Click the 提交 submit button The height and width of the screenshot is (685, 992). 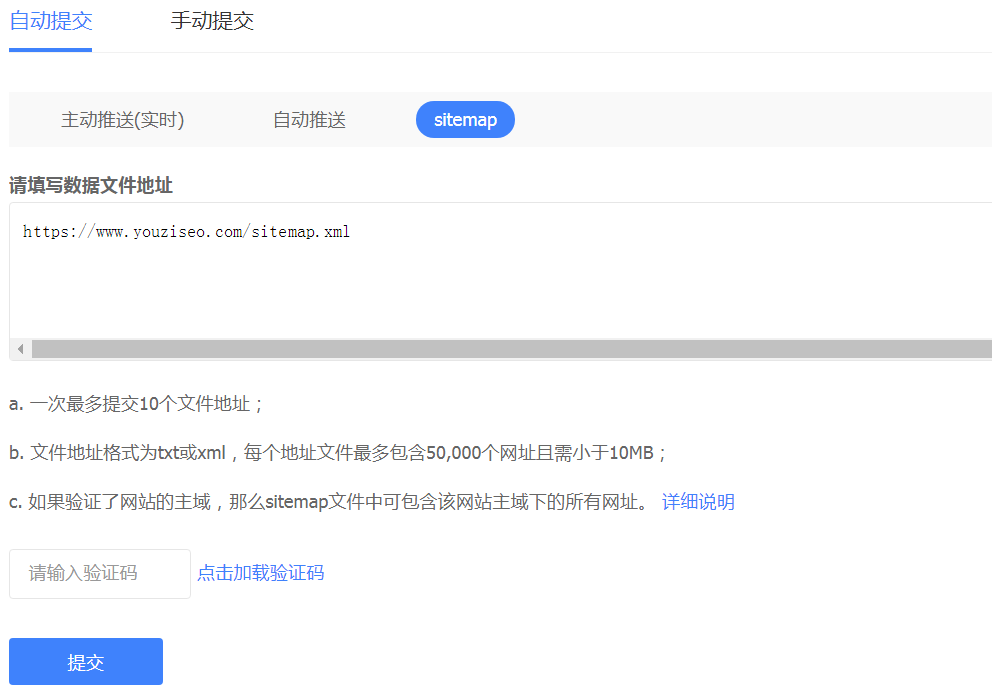point(86,662)
